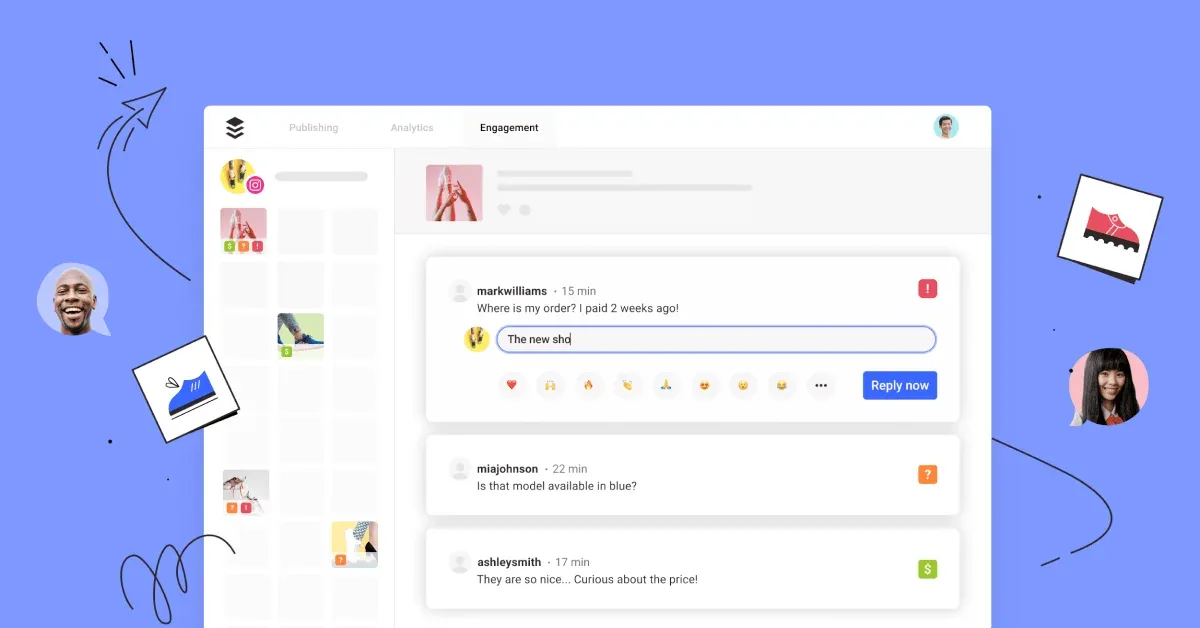
Task: Insert the raising hands emoji
Action: click(x=550, y=385)
